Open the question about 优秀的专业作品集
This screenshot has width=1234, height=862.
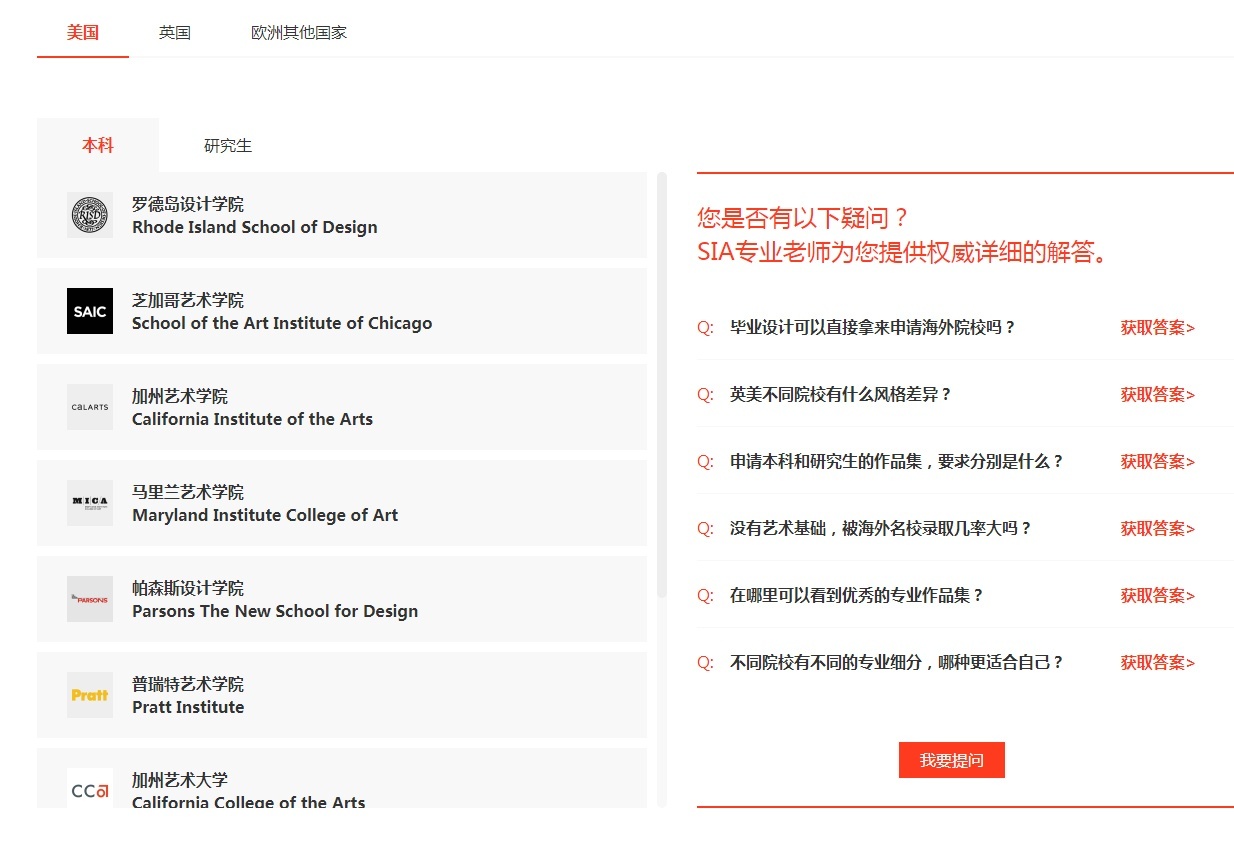[856, 596]
